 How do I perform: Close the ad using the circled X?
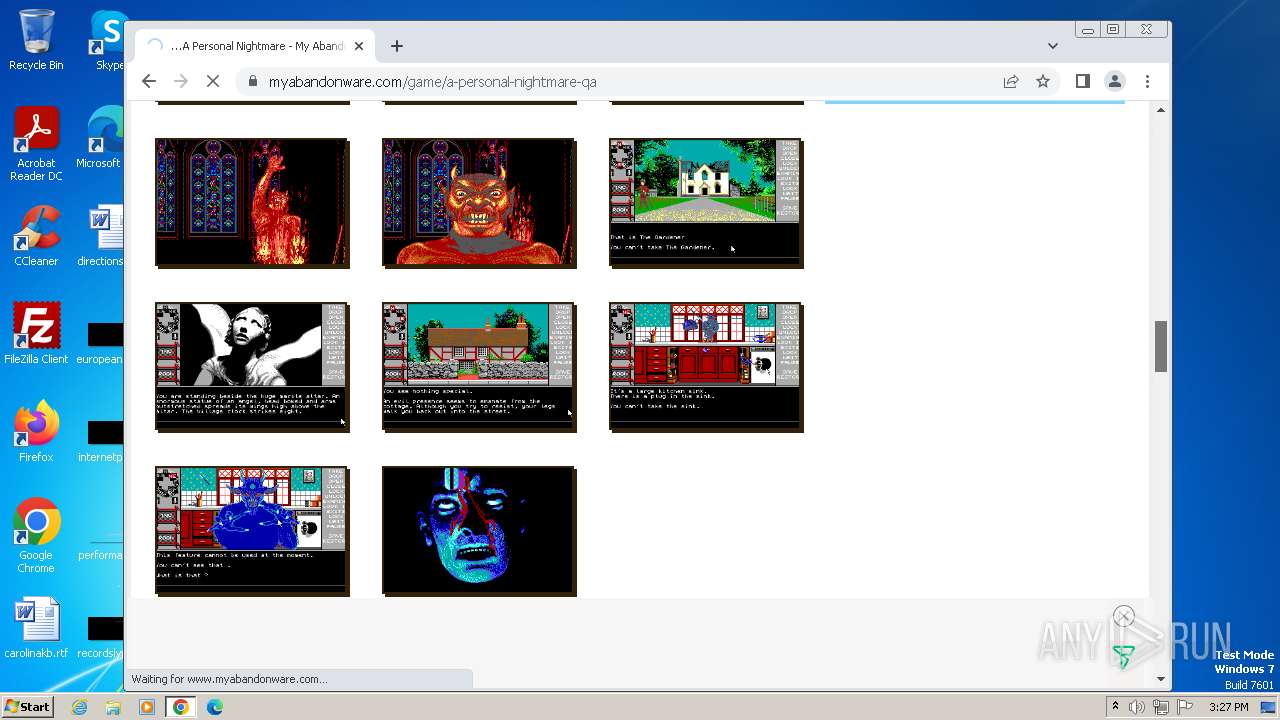(1124, 616)
